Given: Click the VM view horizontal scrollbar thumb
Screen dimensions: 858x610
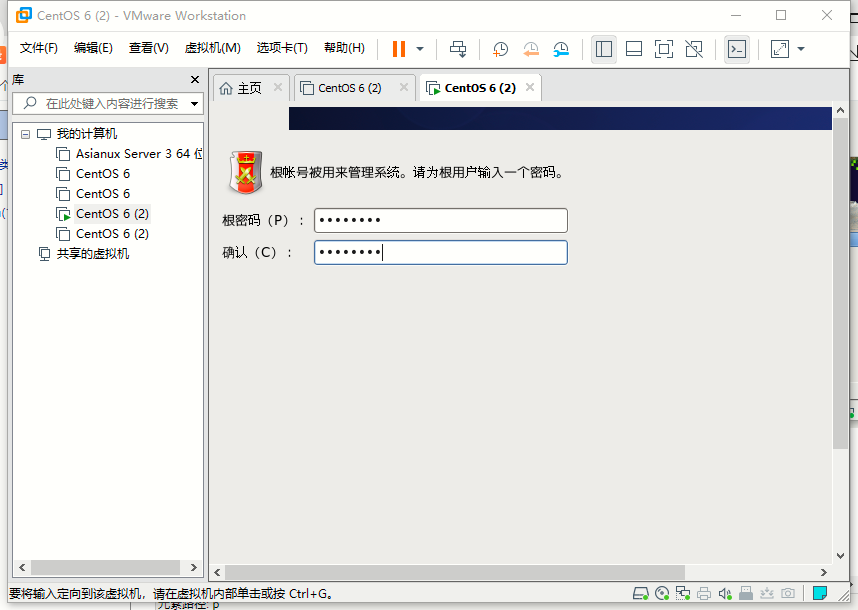Looking at the screenshot, I should [x=455, y=572].
